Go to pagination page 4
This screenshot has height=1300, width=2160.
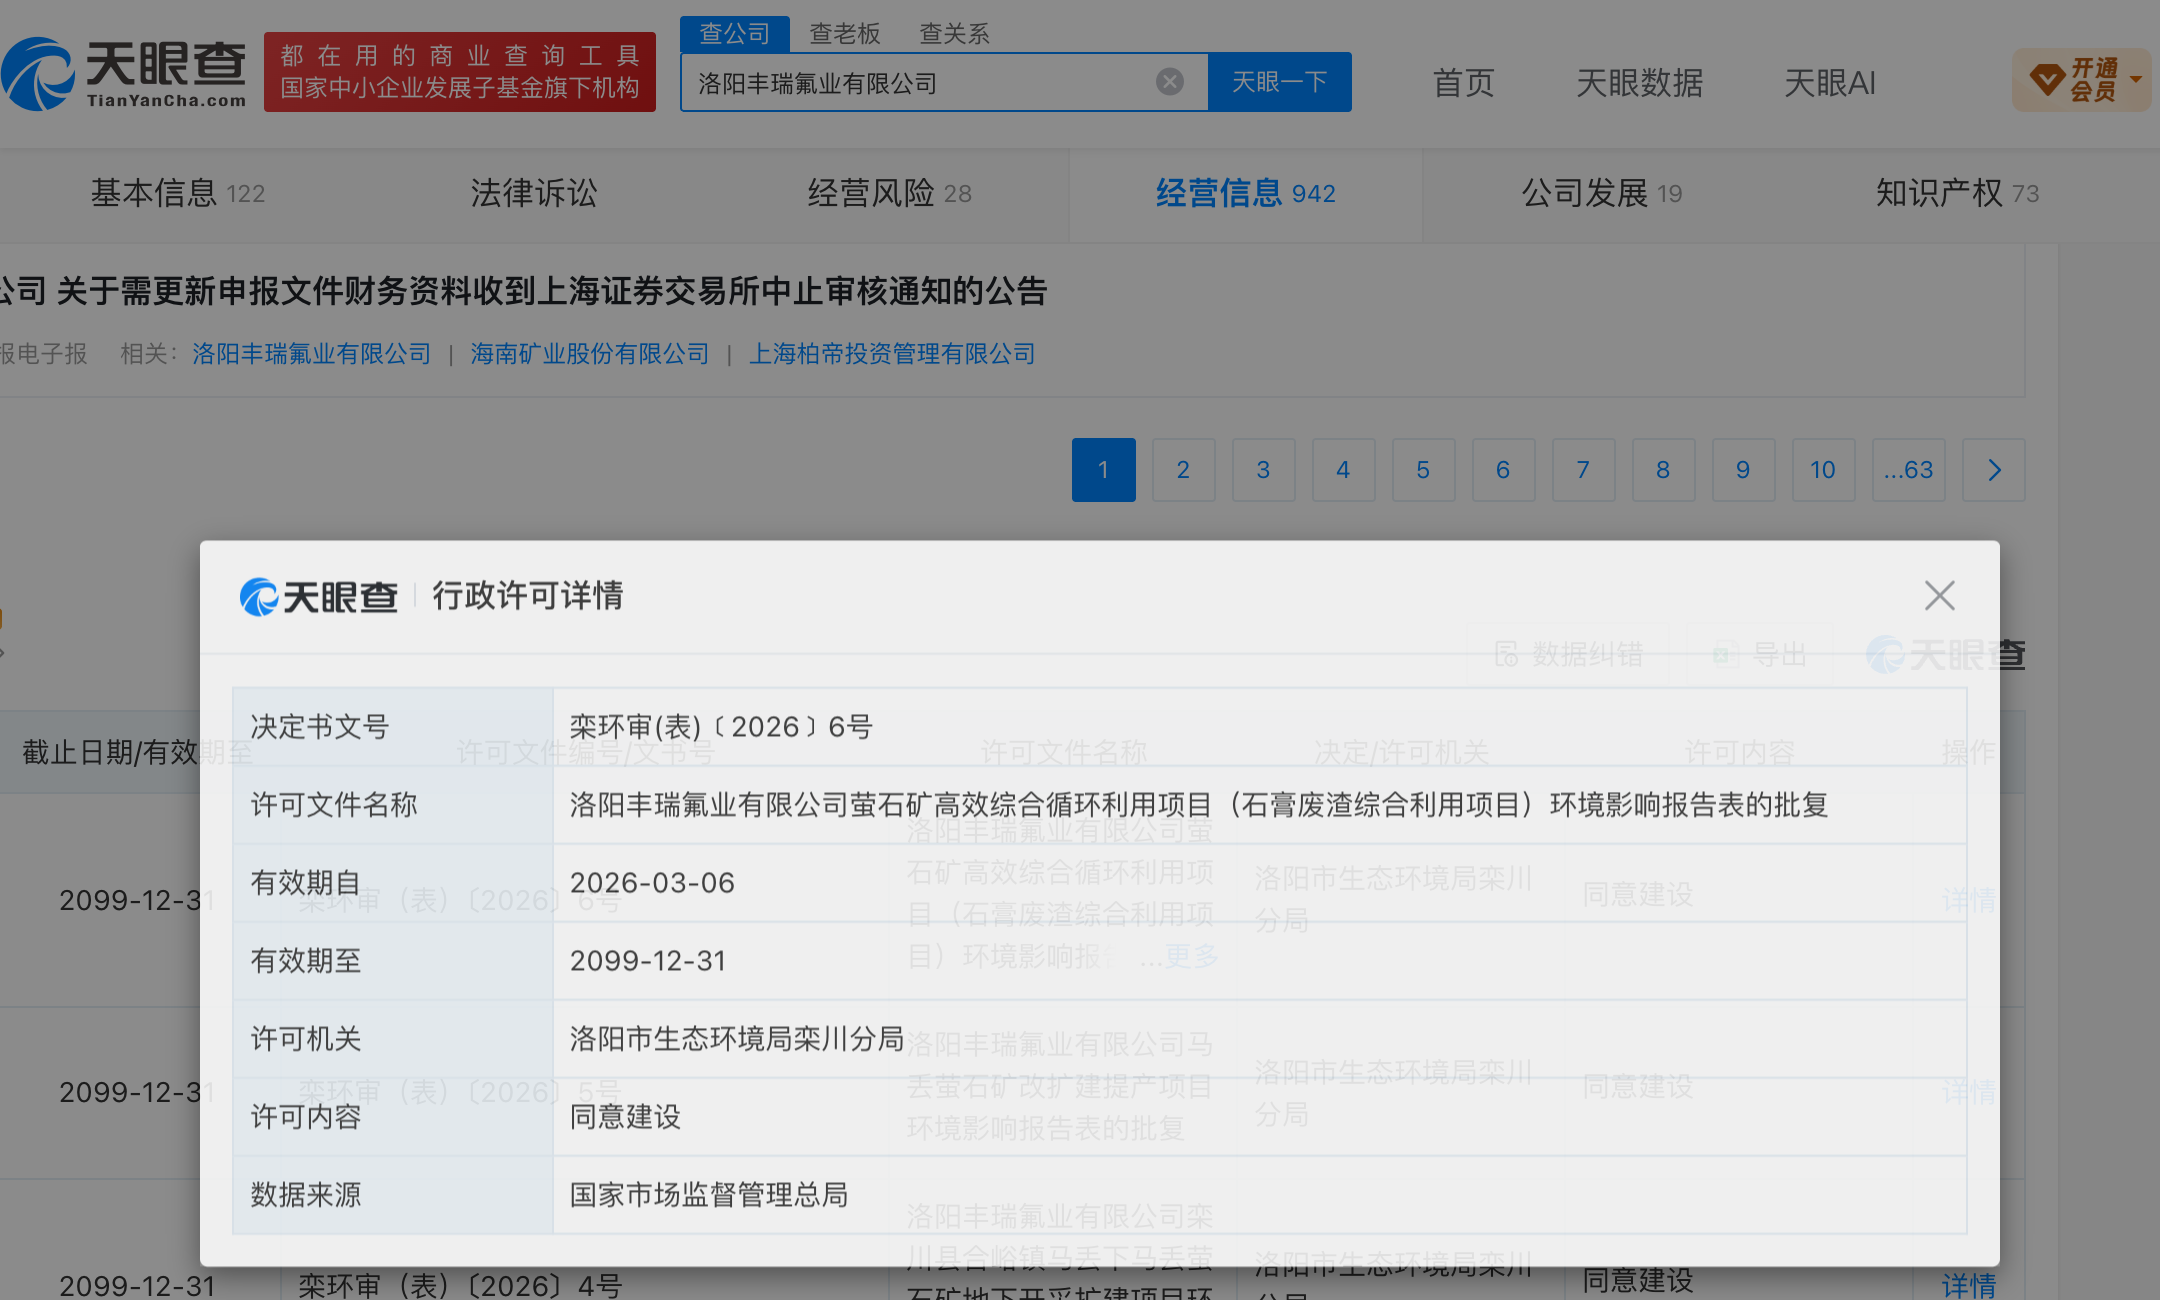[x=1343, y=470]
